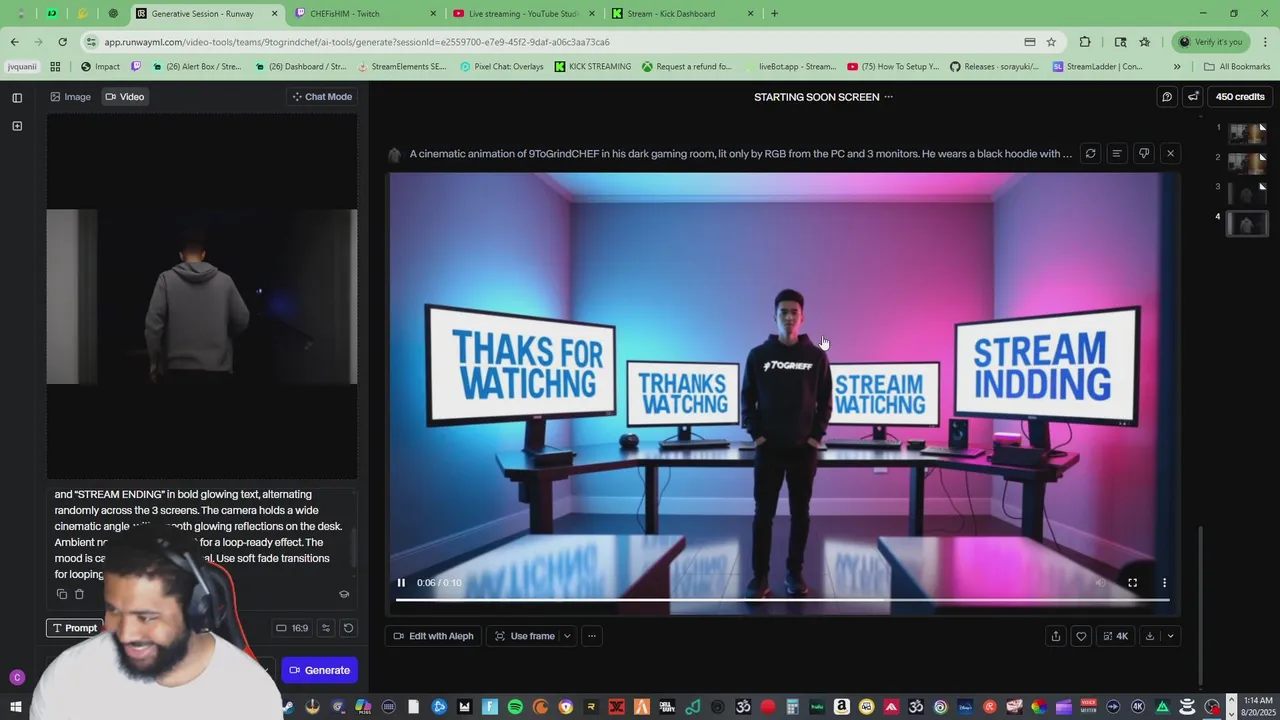The image size is (1280, 720).
Task: Show more bookmarks chevron
Action: tap(1177, 67)
